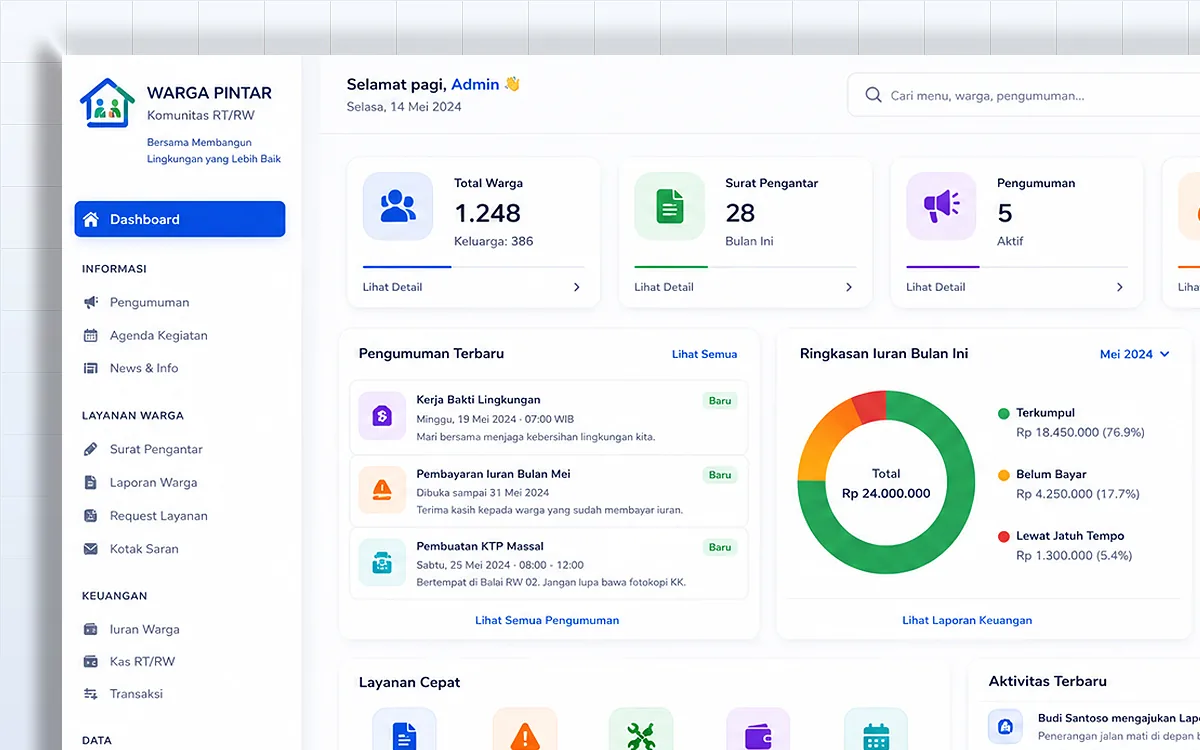The width and height of the screenshot is (1200, 750).
Task: Expand Surat Pengantar Lihat Detail chevron
Action: point(849,287)
